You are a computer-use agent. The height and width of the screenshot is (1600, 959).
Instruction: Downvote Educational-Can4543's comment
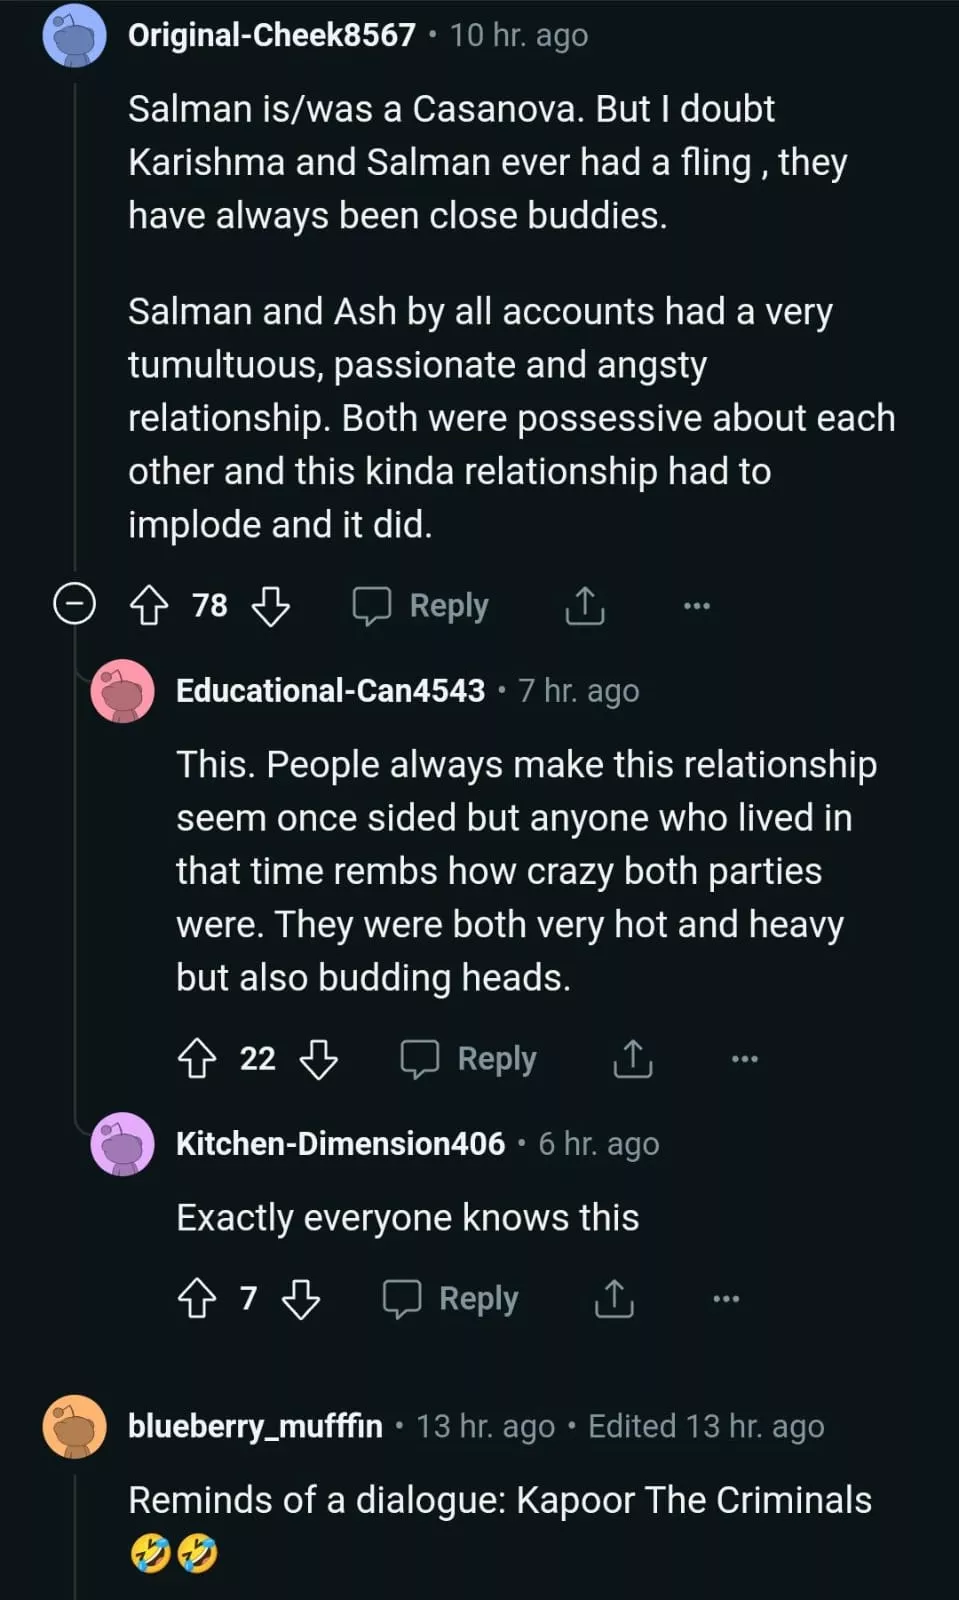click(318, 1059)
